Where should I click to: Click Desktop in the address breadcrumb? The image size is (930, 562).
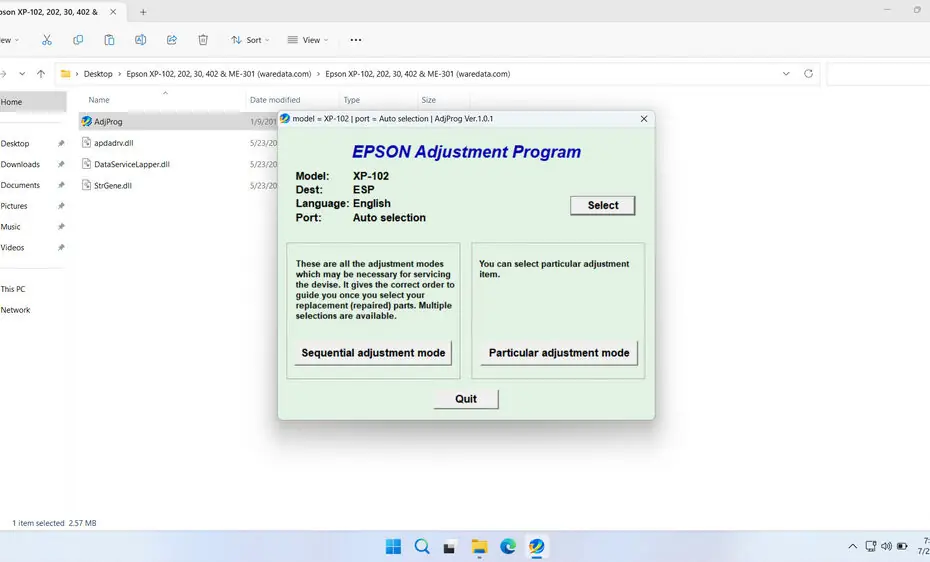click(98, 74)
